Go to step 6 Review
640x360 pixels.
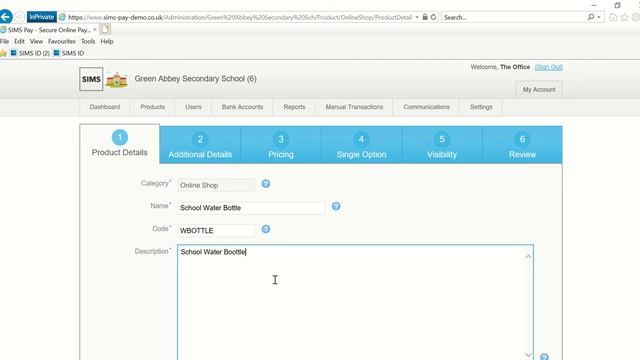click(522, 145)
